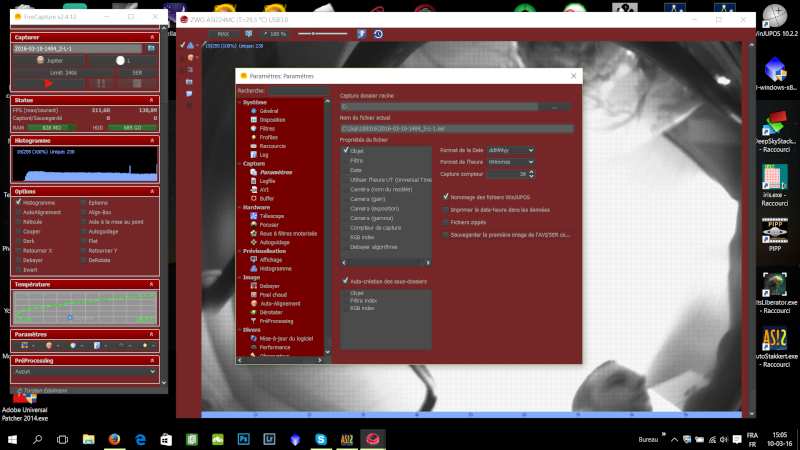
Task: Browse capture root folder with ... button
Action: pos(554,107)
